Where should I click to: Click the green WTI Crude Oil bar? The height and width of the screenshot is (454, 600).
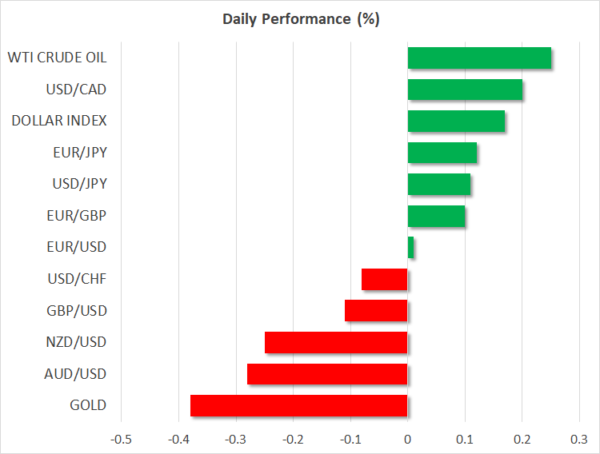(x=479, y=58)
